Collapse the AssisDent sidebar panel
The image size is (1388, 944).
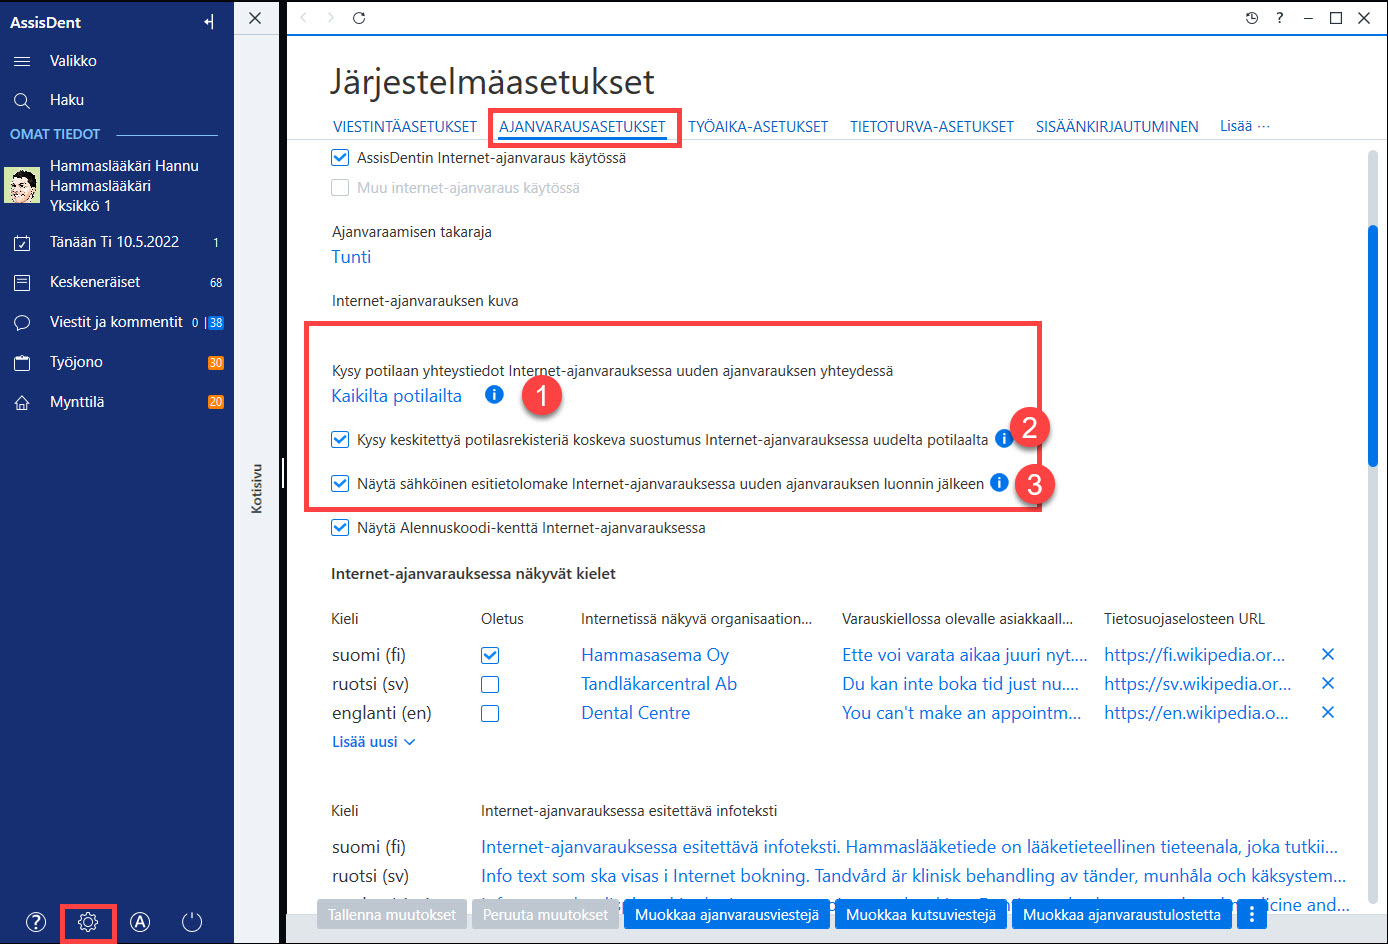click(209, 22)
